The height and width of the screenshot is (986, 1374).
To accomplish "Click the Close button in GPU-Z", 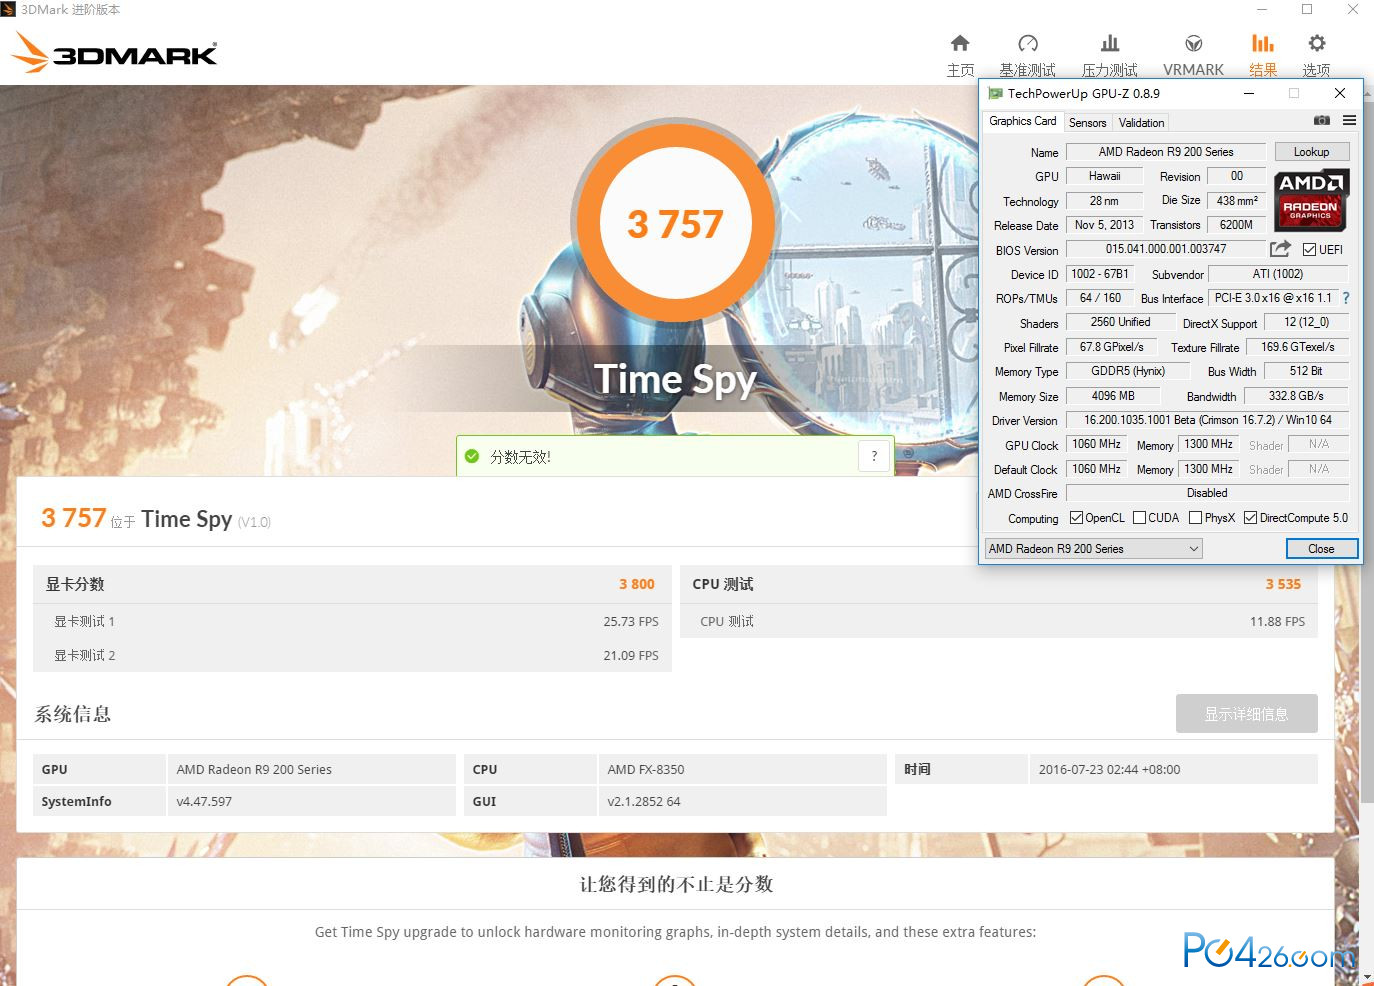I will (1322, 549).
